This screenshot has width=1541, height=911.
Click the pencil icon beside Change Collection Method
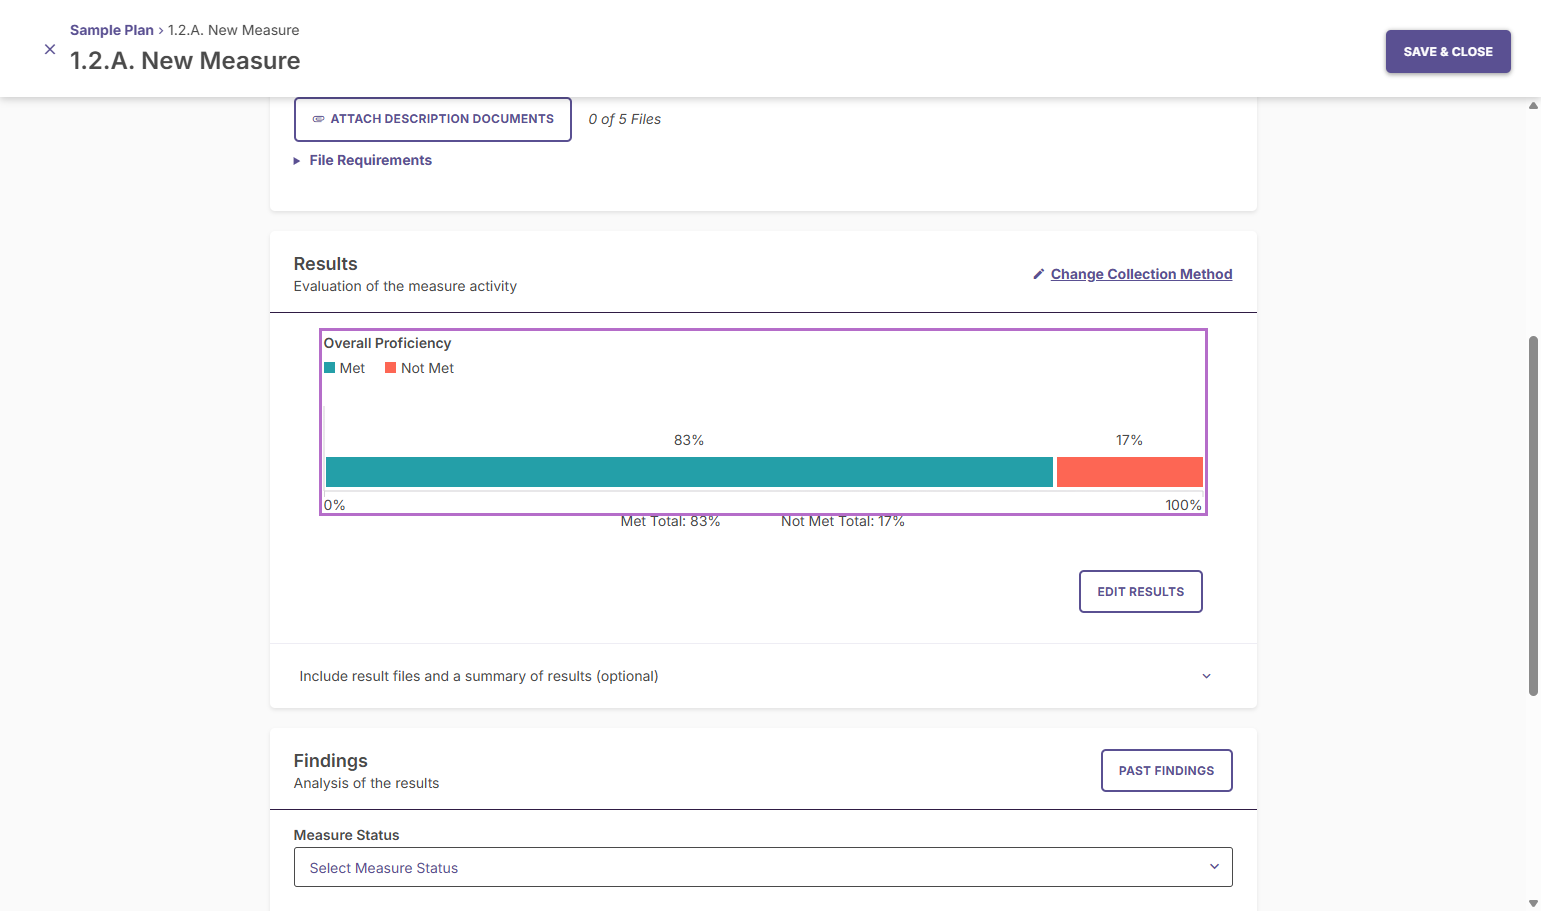point(1039,274)
